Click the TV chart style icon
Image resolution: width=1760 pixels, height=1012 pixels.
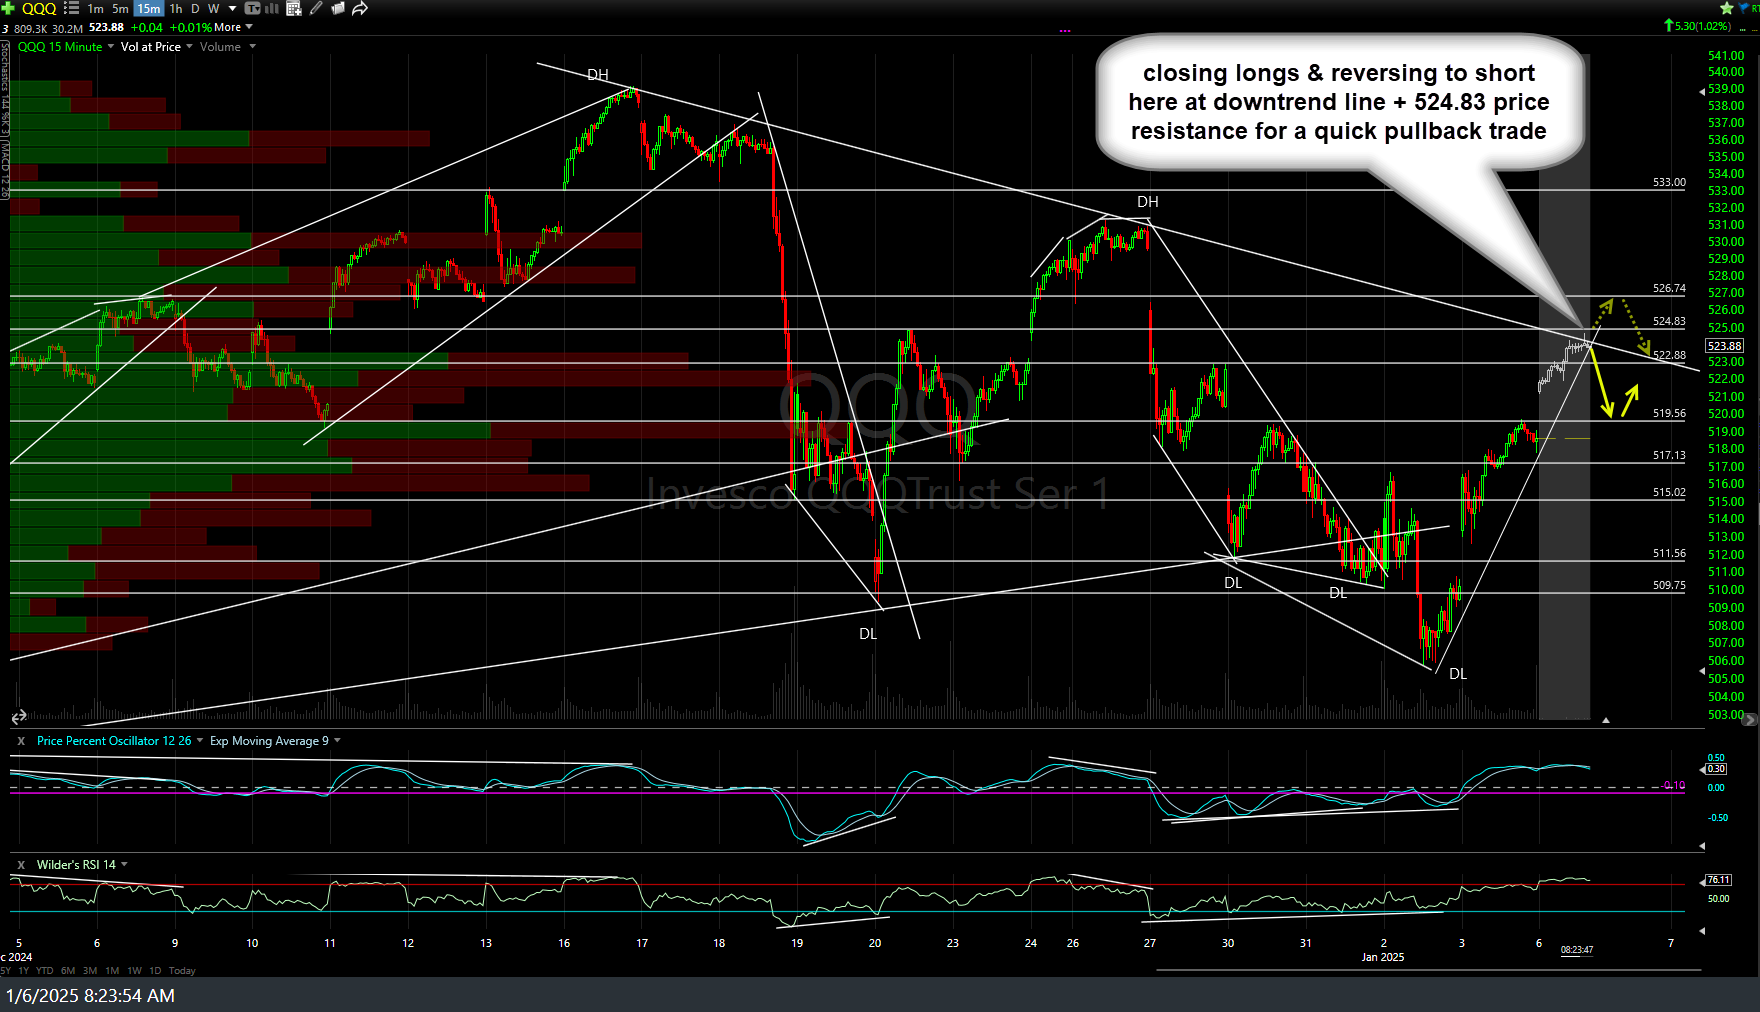coord(254,8)
